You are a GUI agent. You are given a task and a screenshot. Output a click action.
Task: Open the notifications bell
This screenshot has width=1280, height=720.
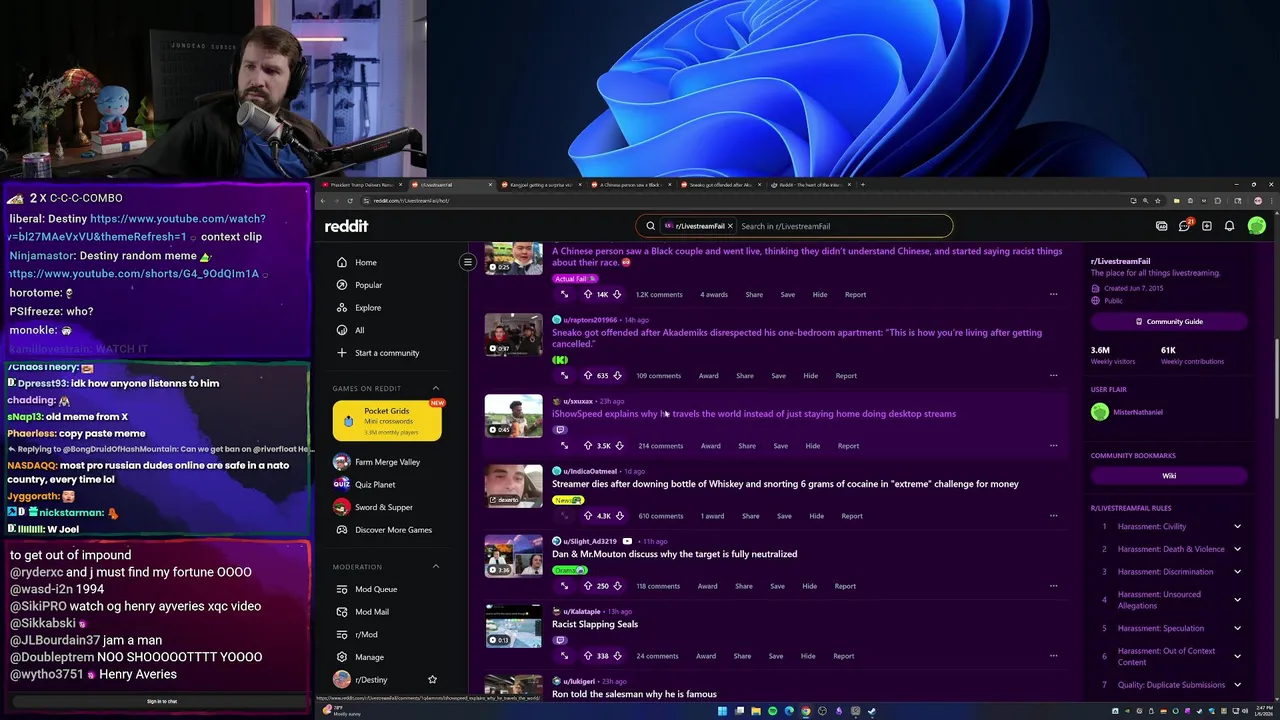(1229, 226)
